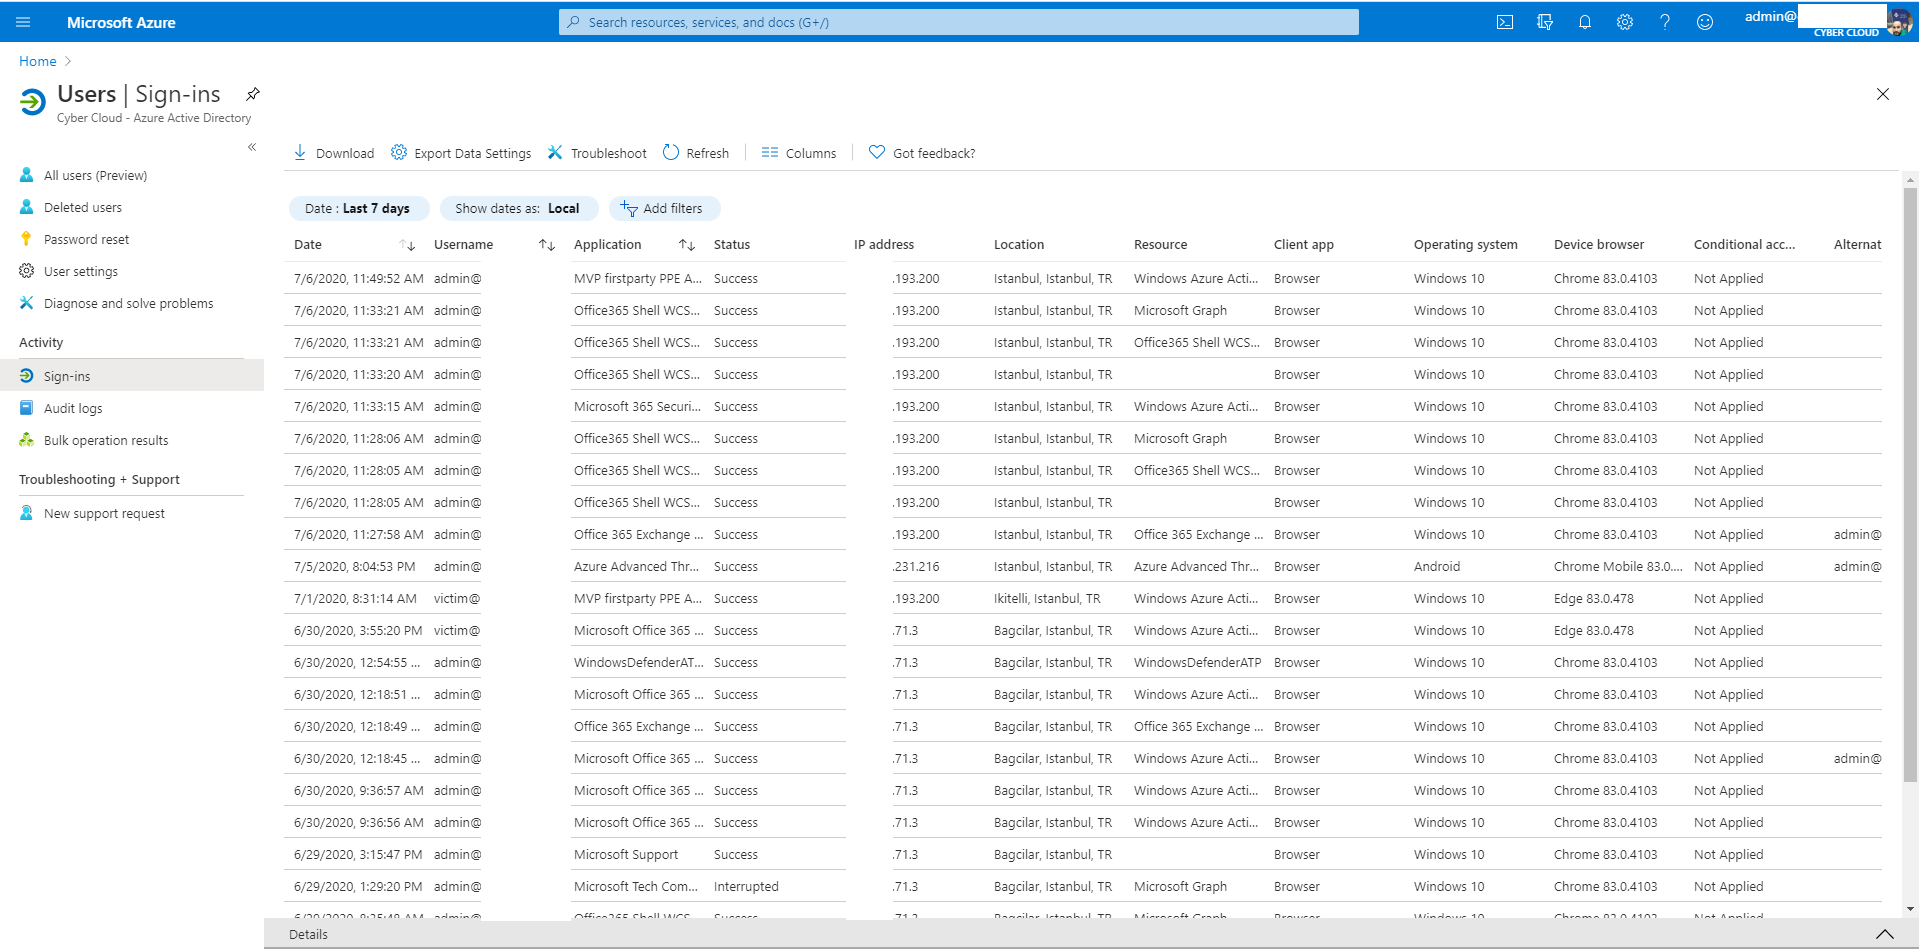Collapse the left navigation pane
Screen dimensions: 1919x949
tap(252, 147)
